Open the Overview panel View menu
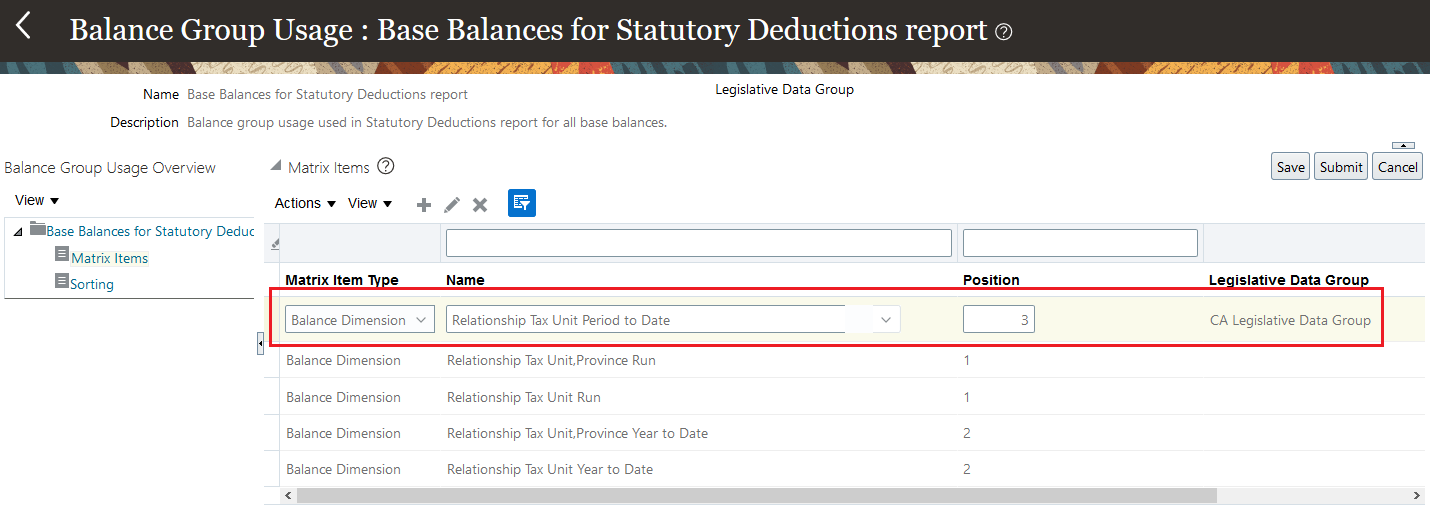 click(37, 200)
